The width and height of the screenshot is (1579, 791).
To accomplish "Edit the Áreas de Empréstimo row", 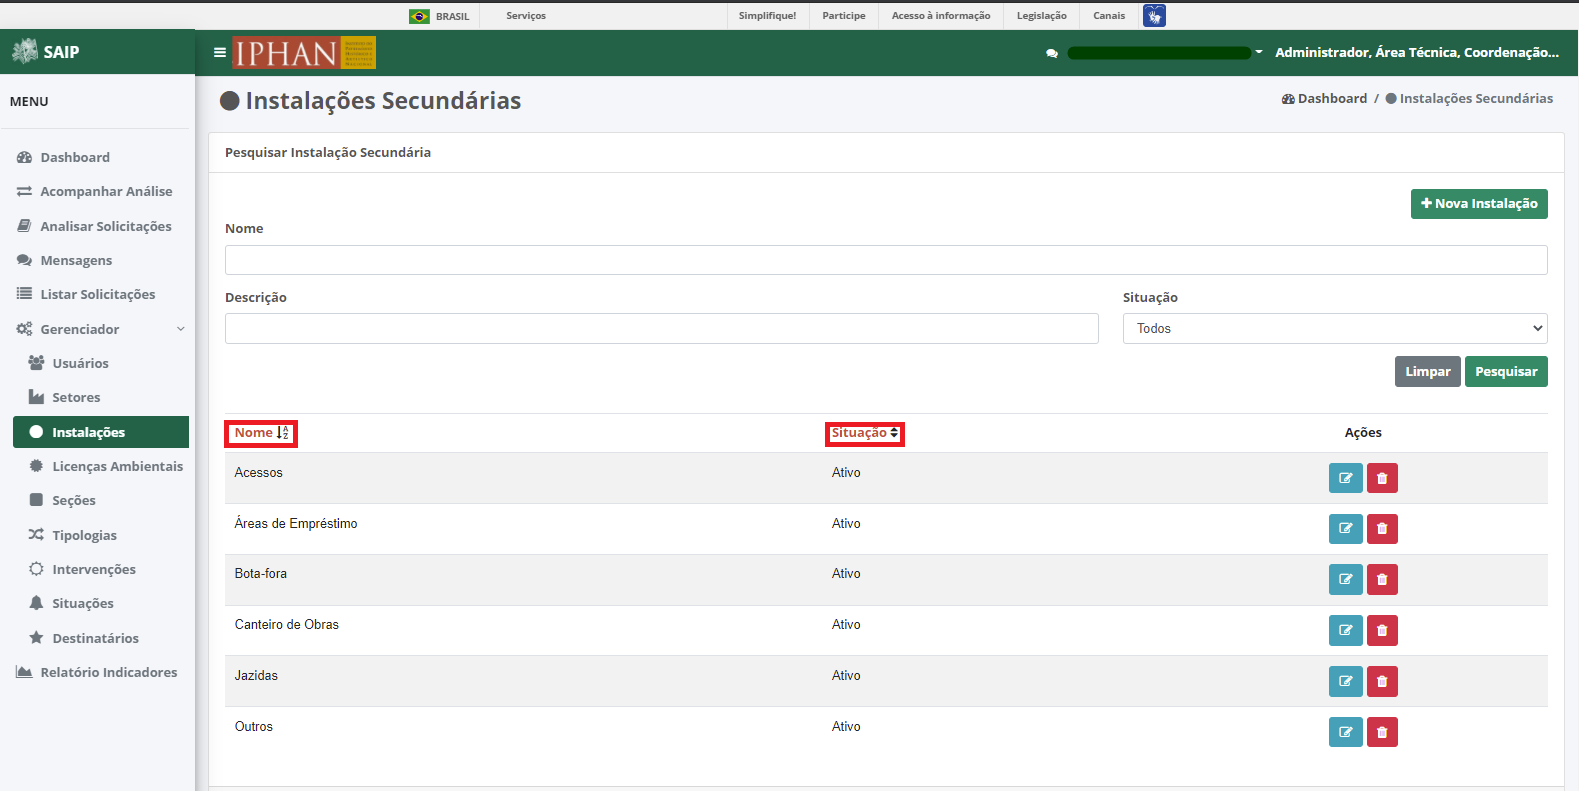I will coord(1345,528).
